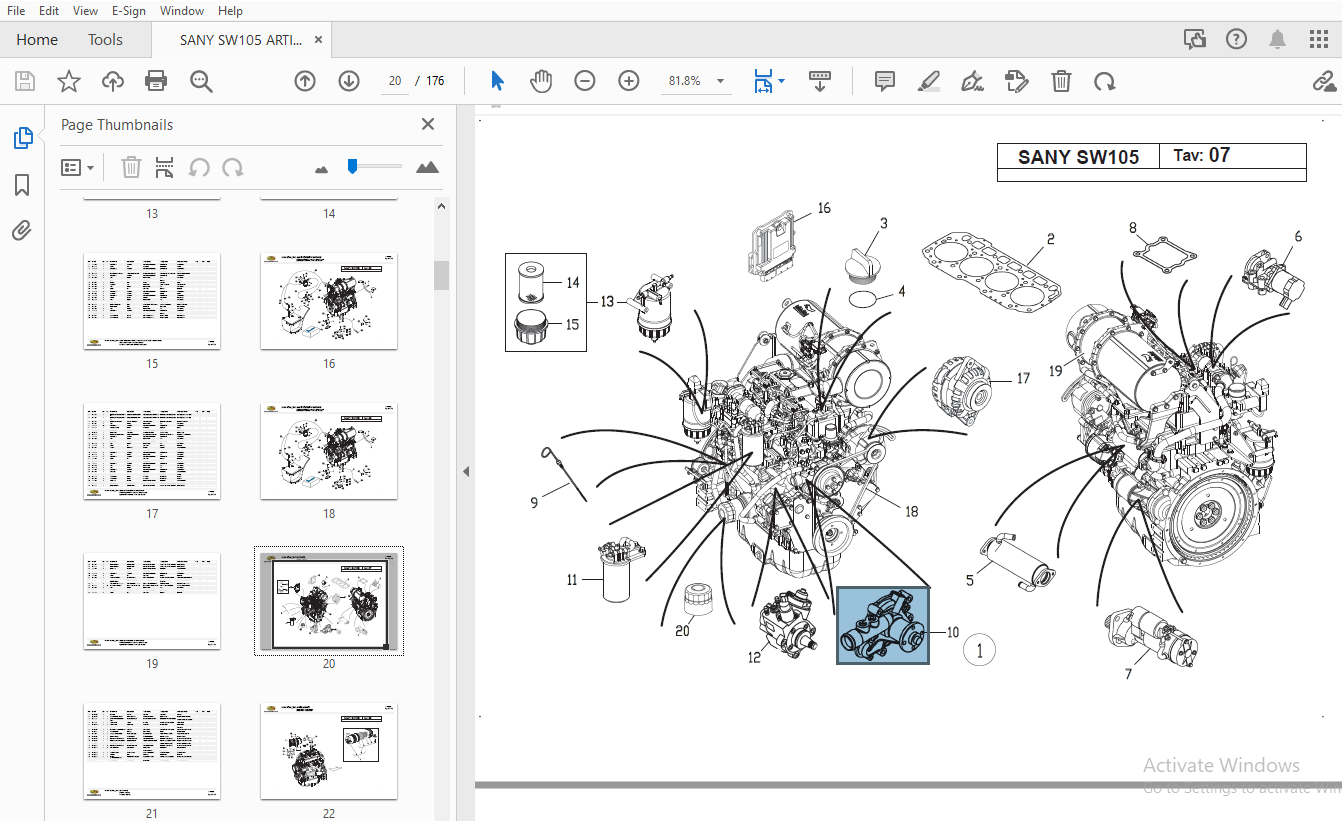Toggle the scrolling mode keyboard icon
This screenshot has width=1342, height=821.
tap(820, 81)
